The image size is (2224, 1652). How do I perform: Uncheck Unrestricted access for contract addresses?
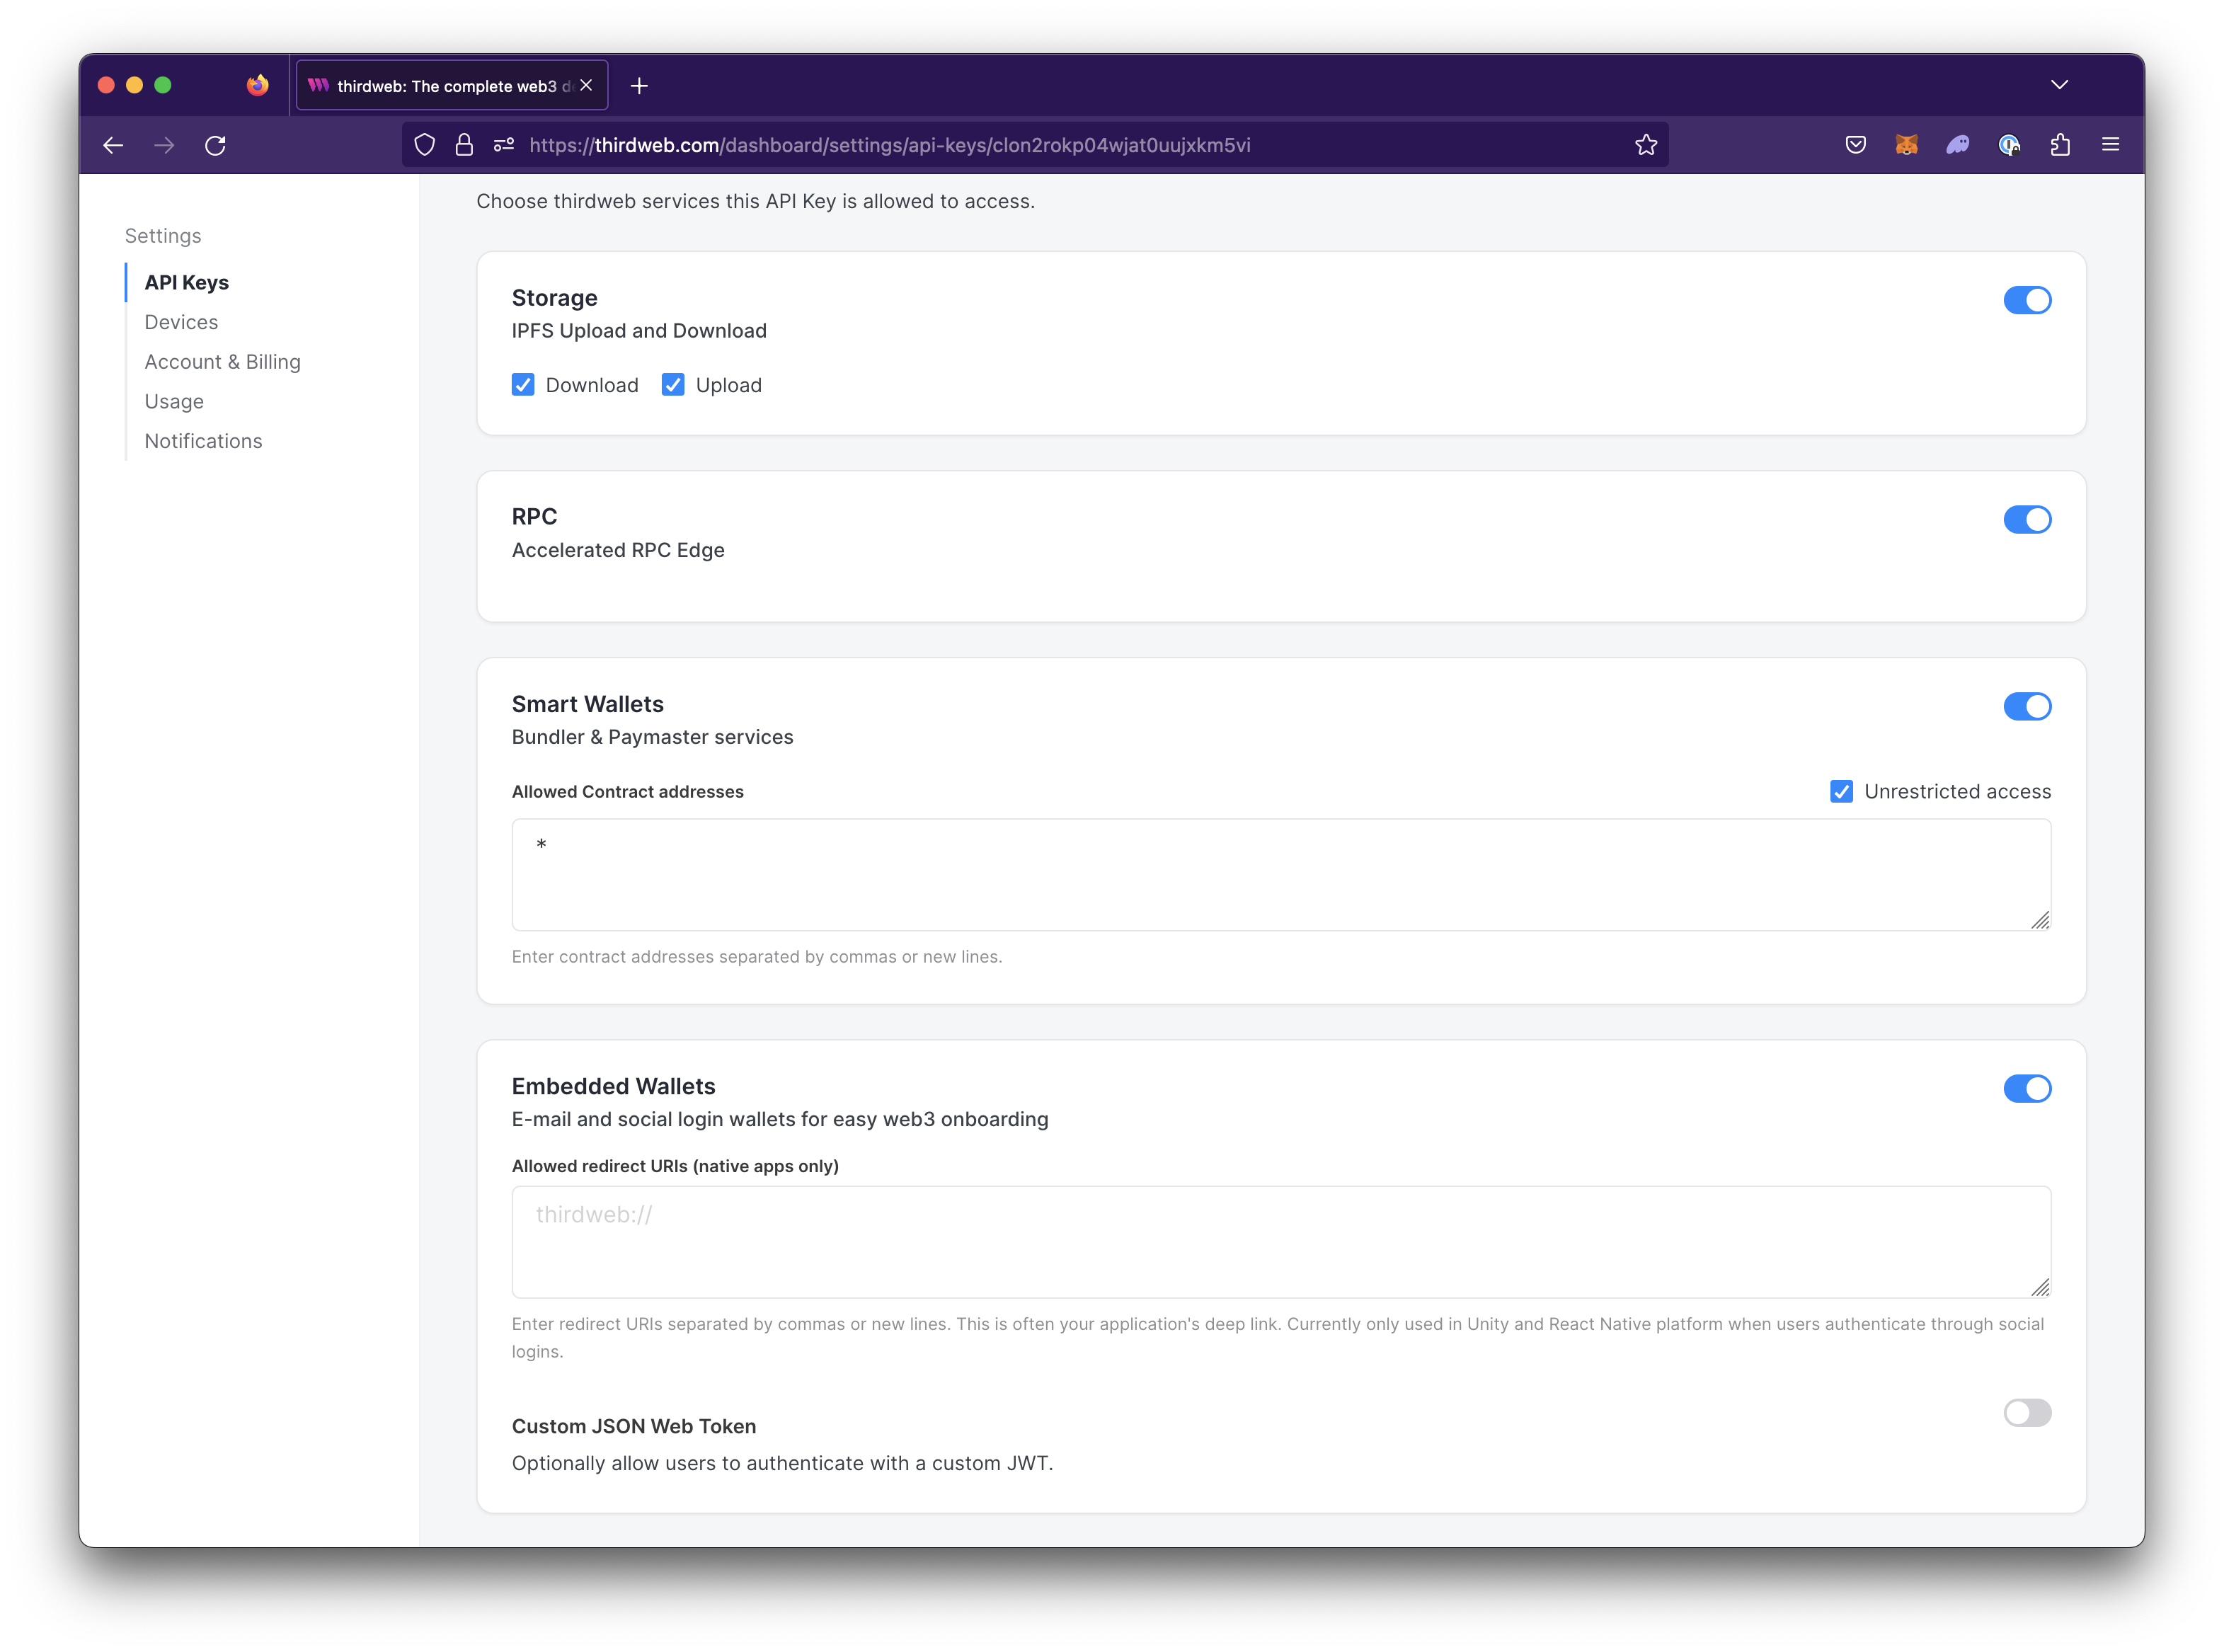(x=1841, y=791)
